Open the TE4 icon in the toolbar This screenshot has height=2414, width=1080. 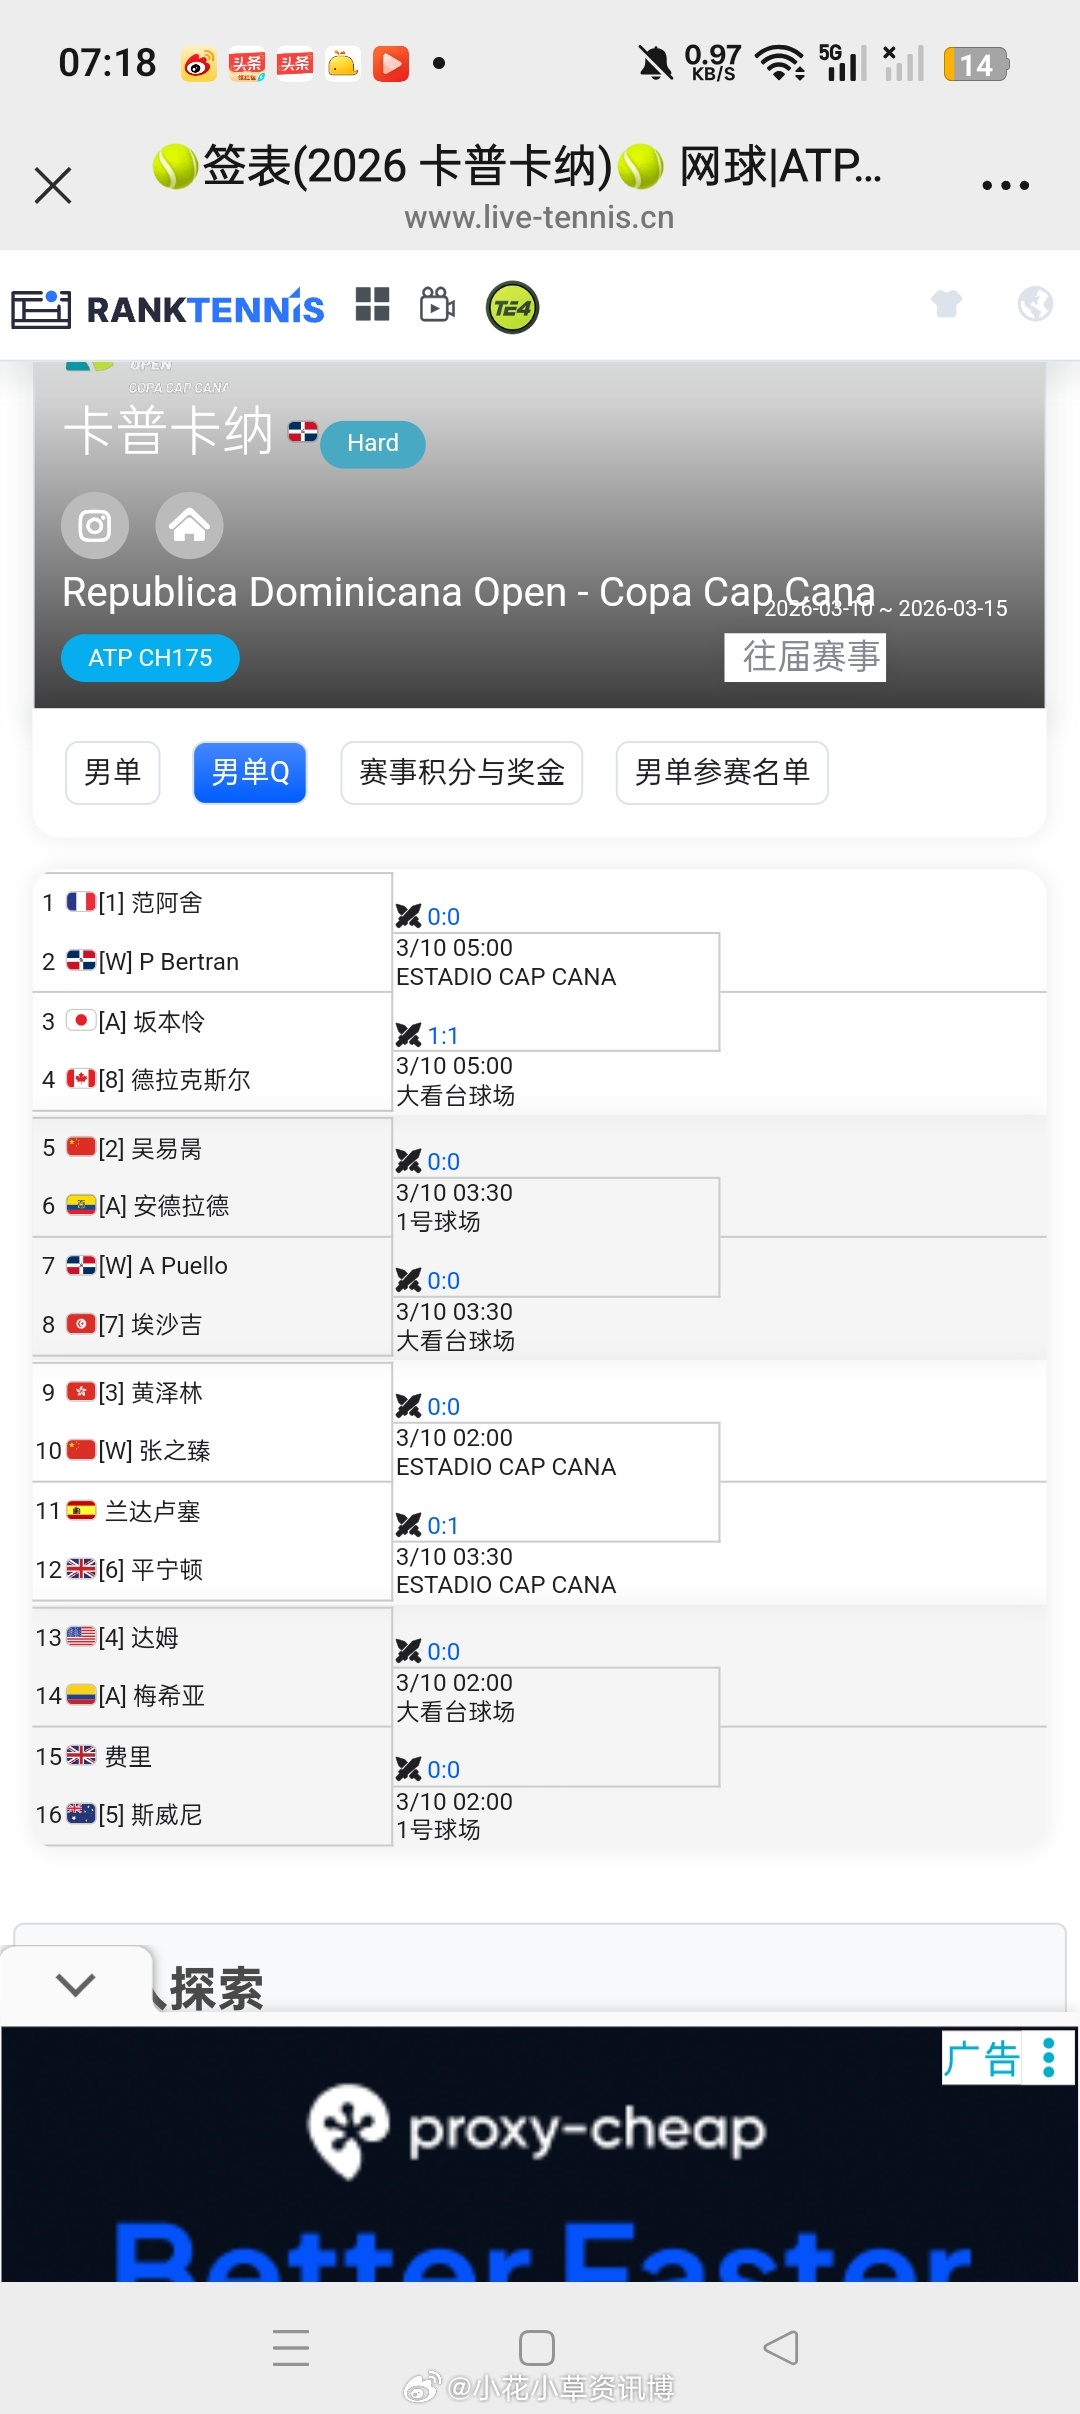(x=511, y=307)
